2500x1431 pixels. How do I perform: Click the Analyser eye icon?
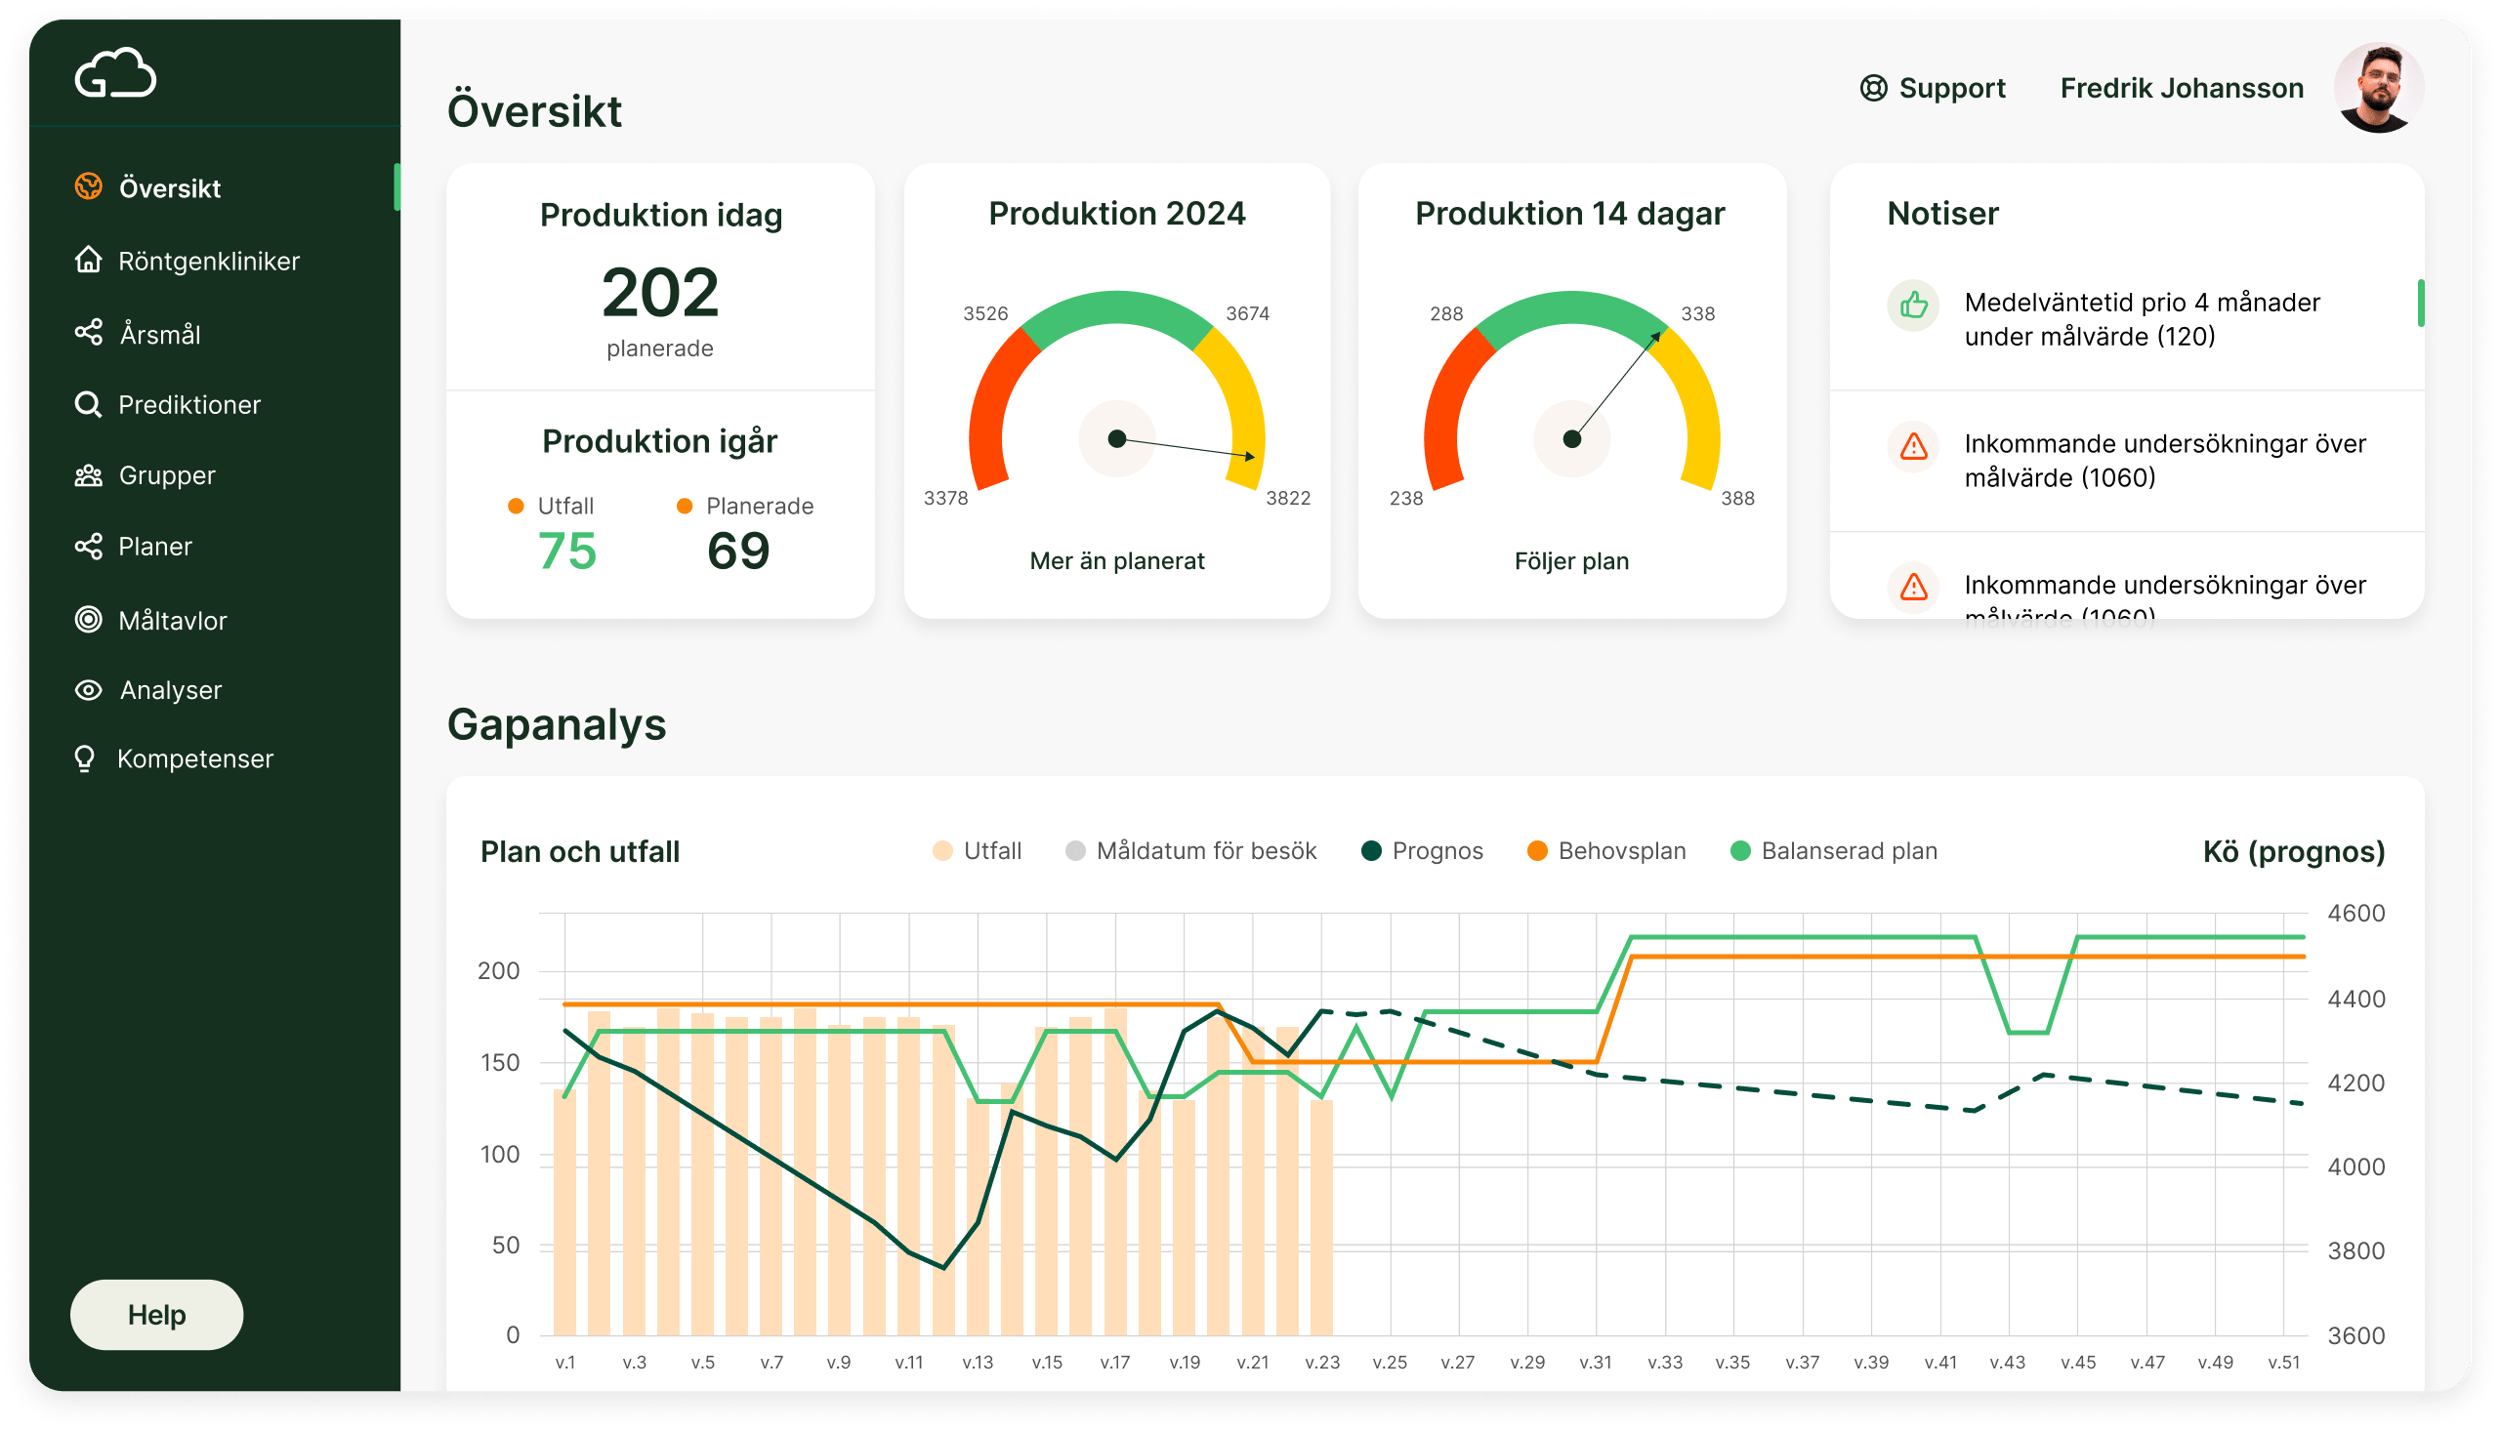[x=89, y=690]
